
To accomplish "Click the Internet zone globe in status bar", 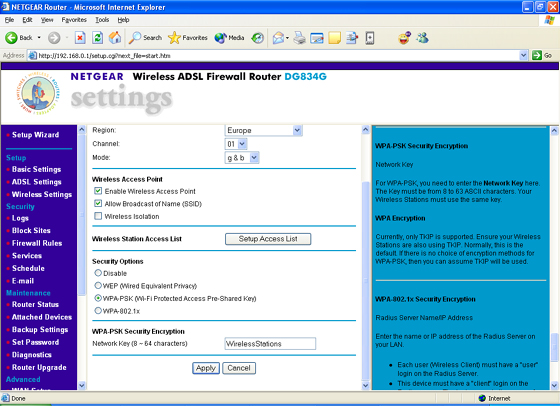I will [x=482, y=398].
